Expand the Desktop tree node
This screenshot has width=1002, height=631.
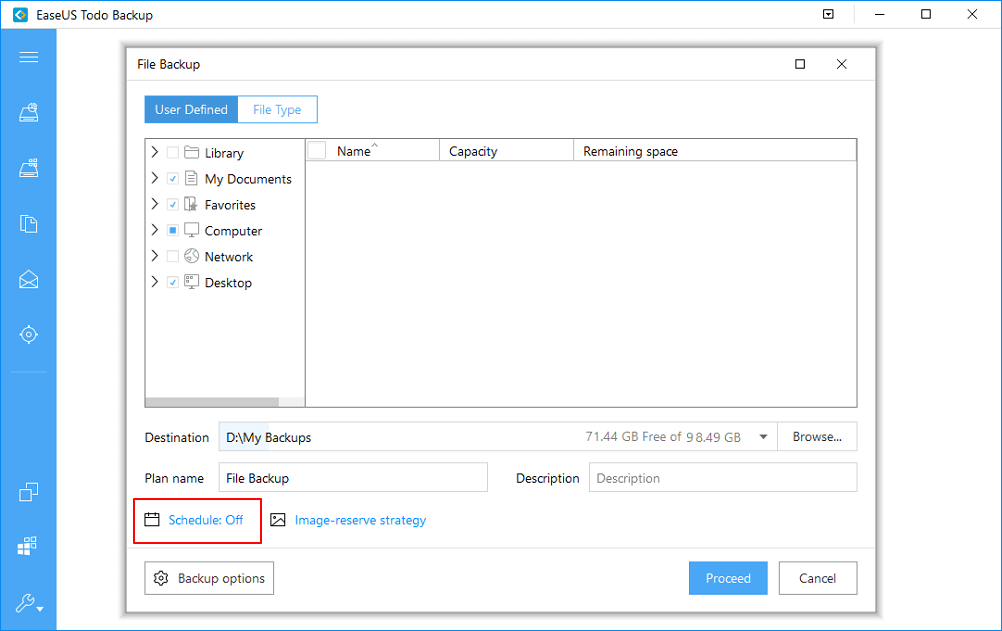coord(155,281)
